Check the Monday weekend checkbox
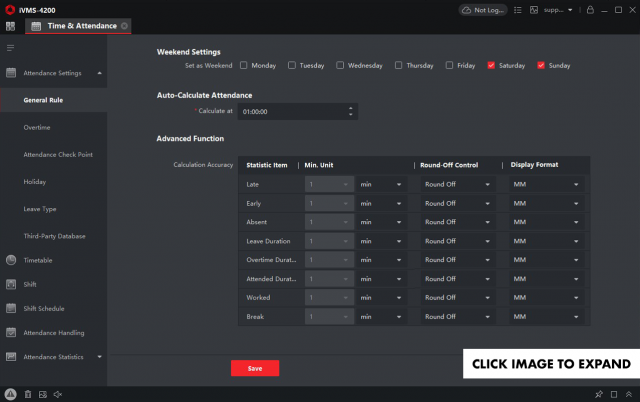Image resolution: width=640 pixels, height=402 pixels. 244,65
